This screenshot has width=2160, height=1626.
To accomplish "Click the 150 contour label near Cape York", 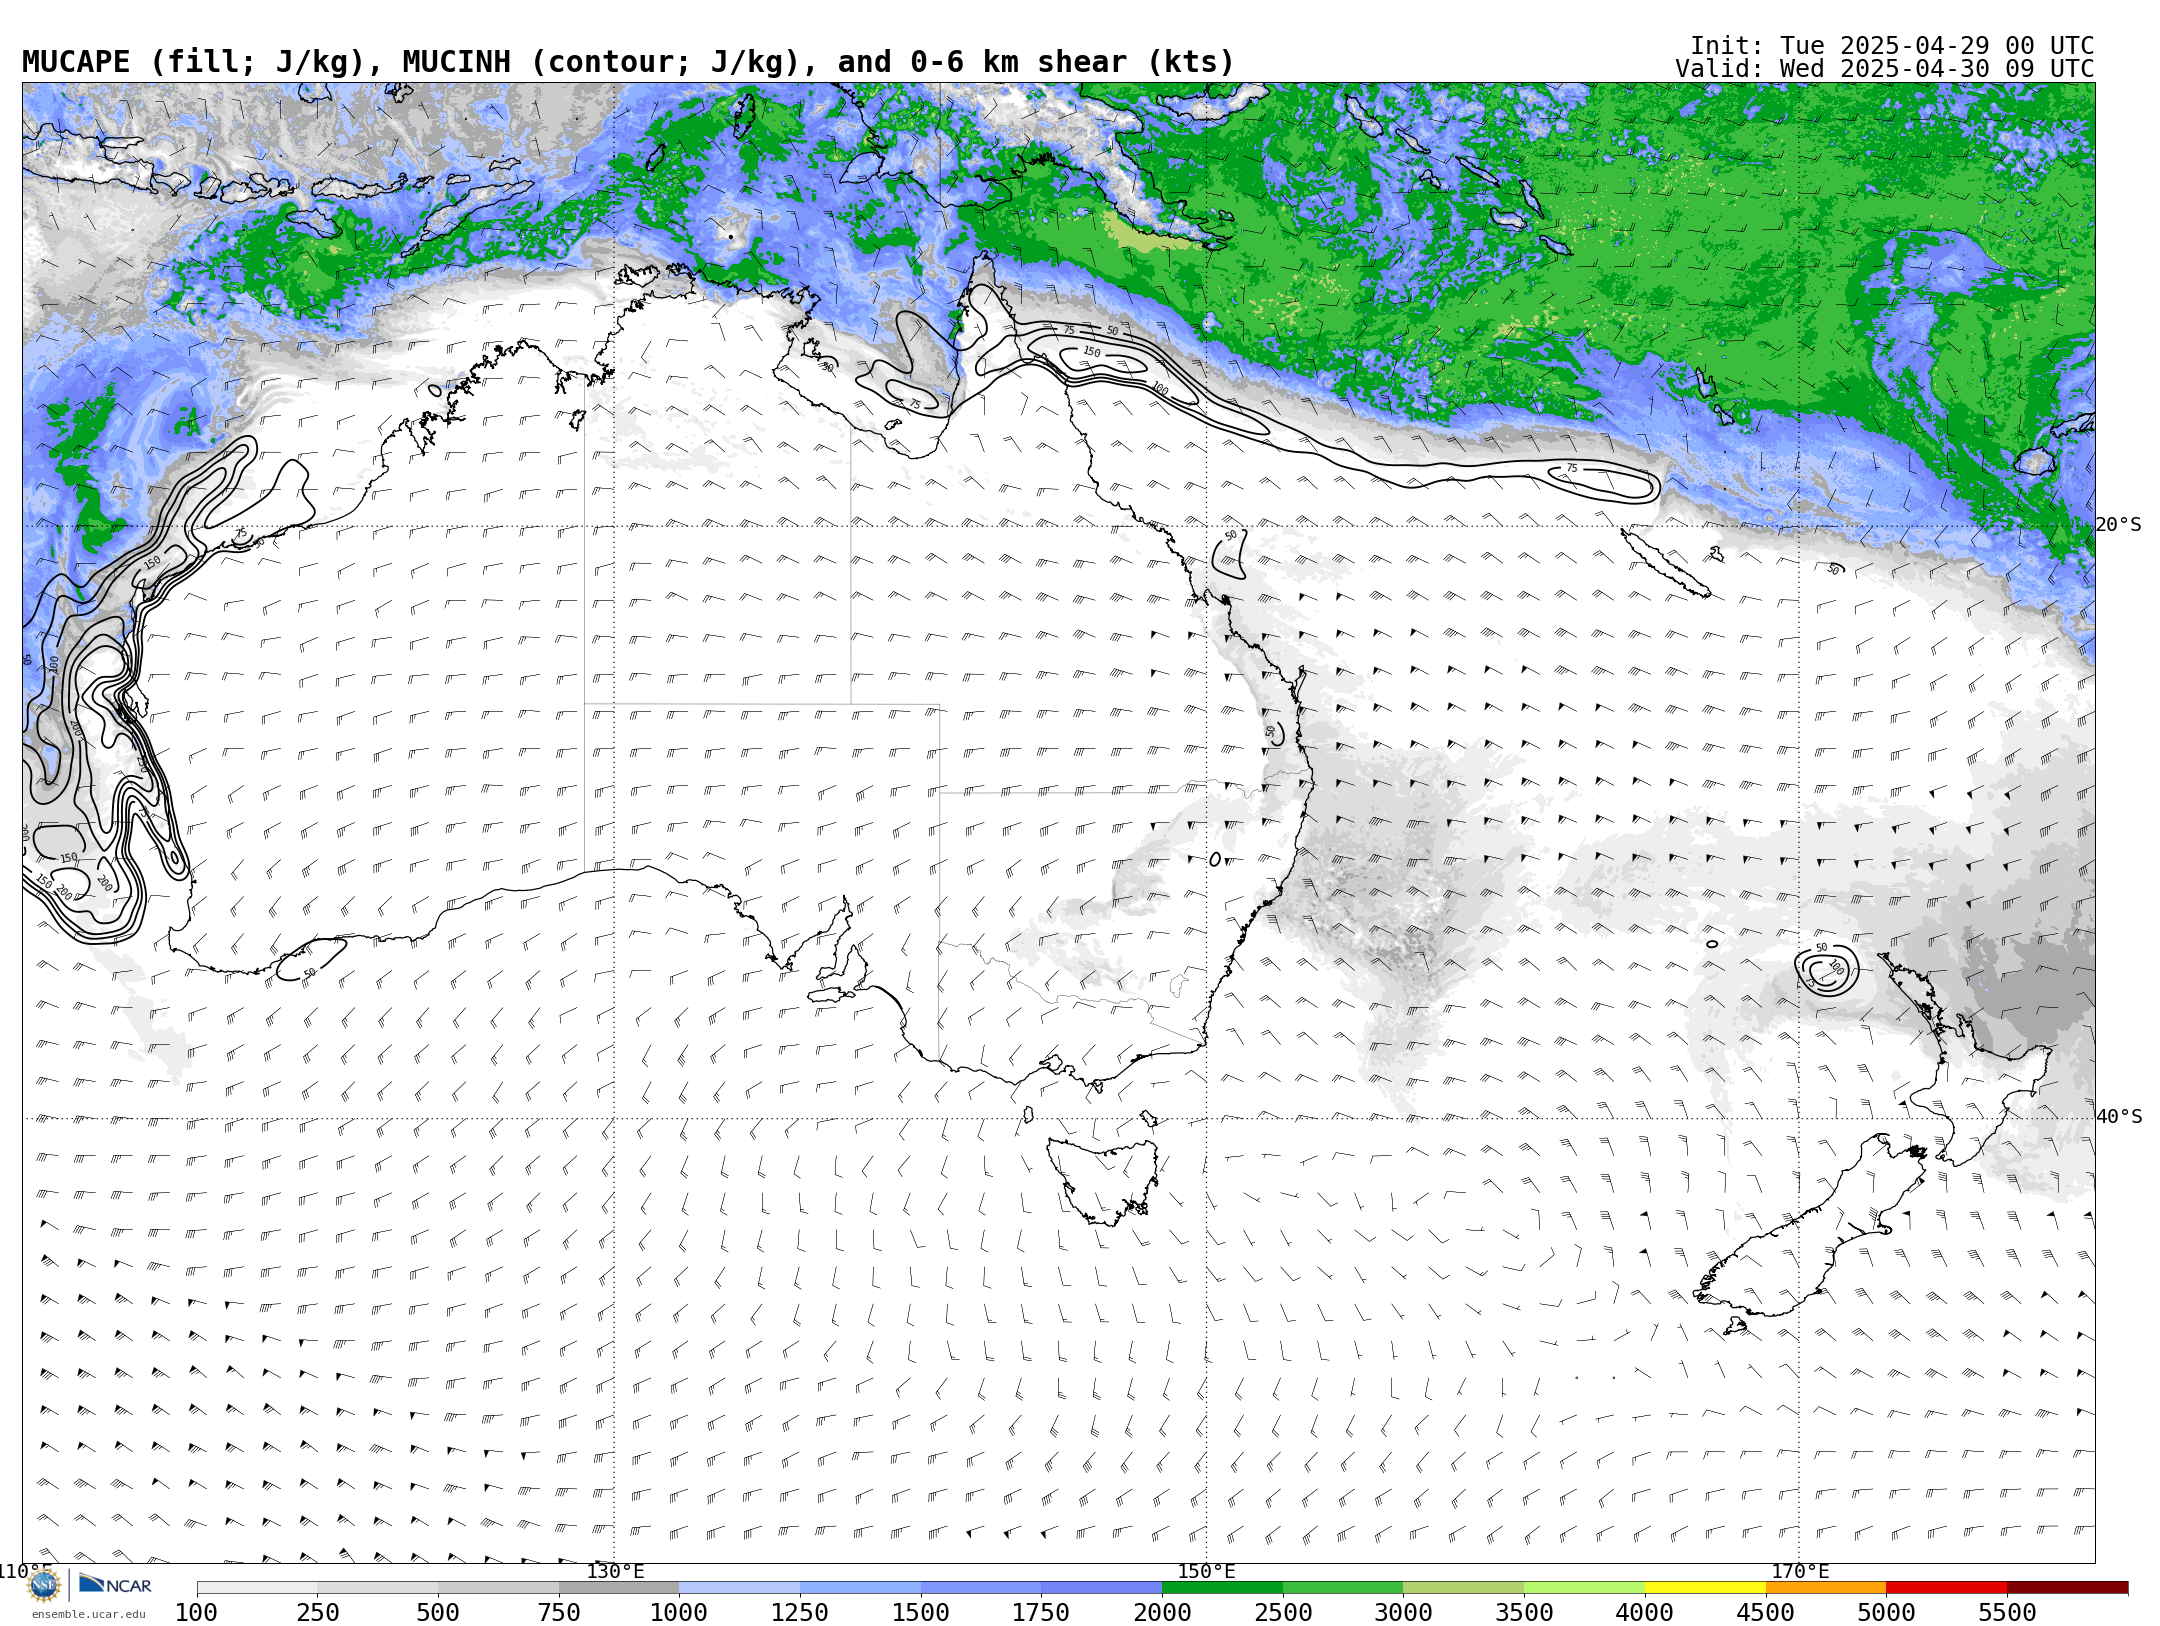I will pos(1092,352).
